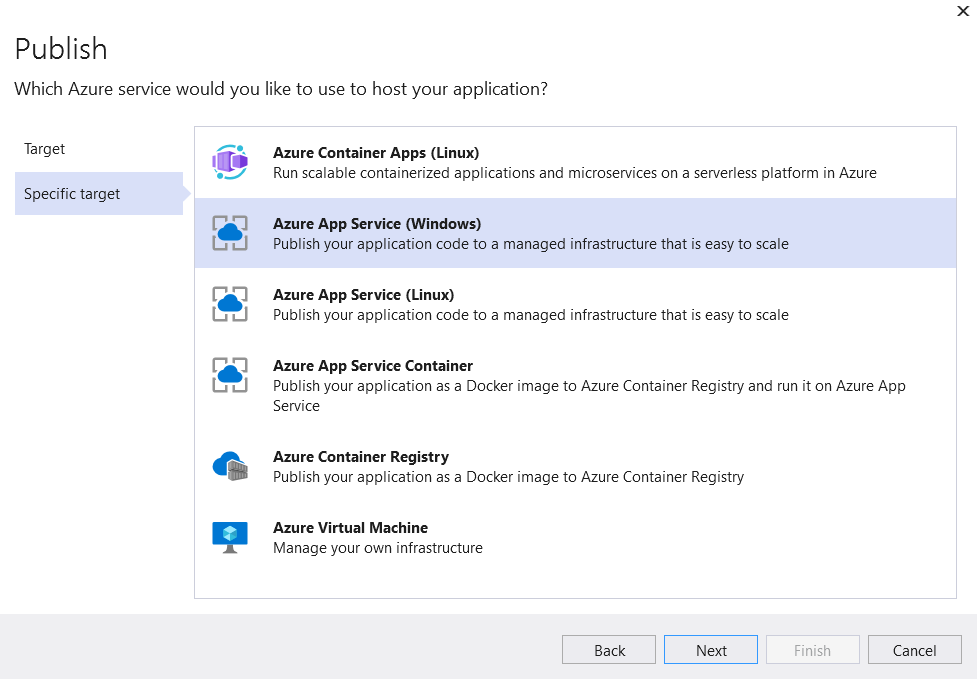977x679 pixels.
Task: Click the Azure Container Registry icon
Action: [230, 466]
